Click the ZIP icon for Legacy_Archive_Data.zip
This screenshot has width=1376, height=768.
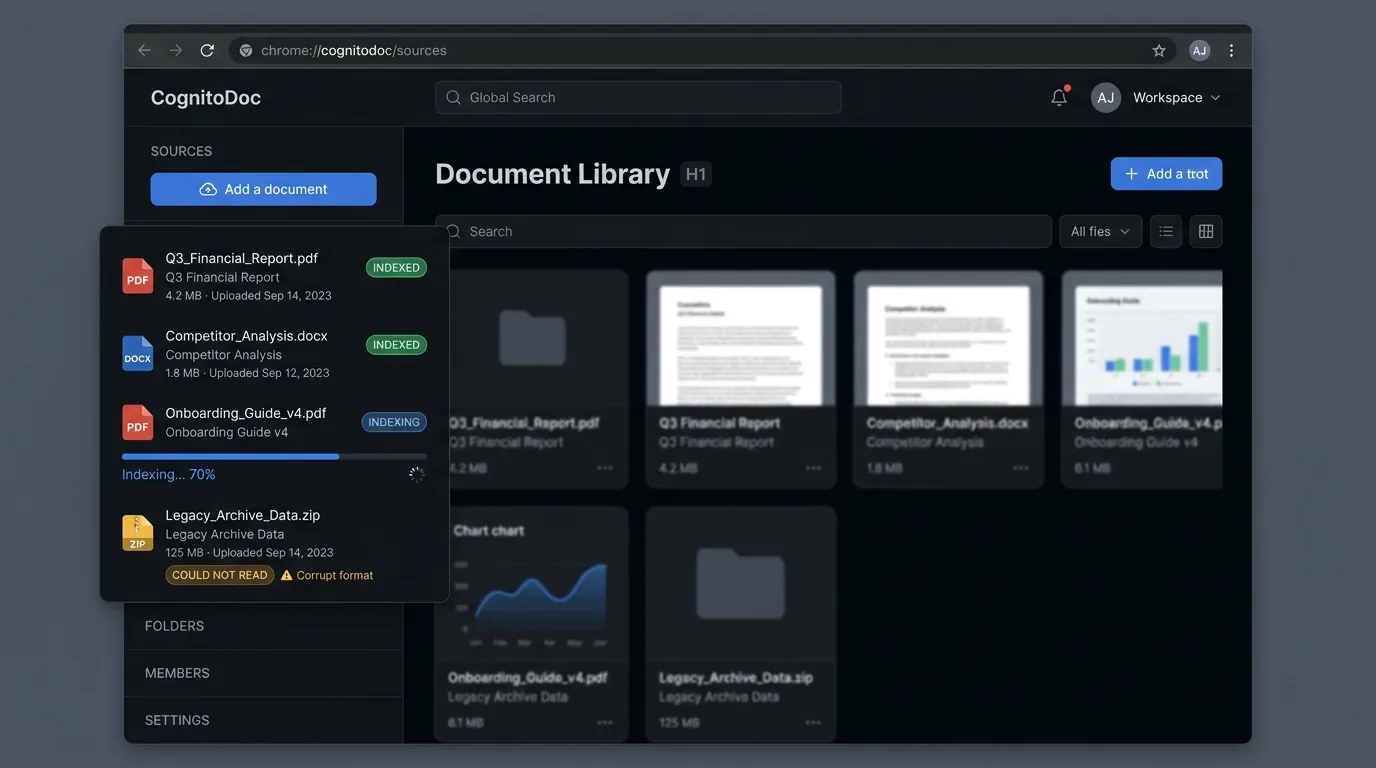(138, 533)
